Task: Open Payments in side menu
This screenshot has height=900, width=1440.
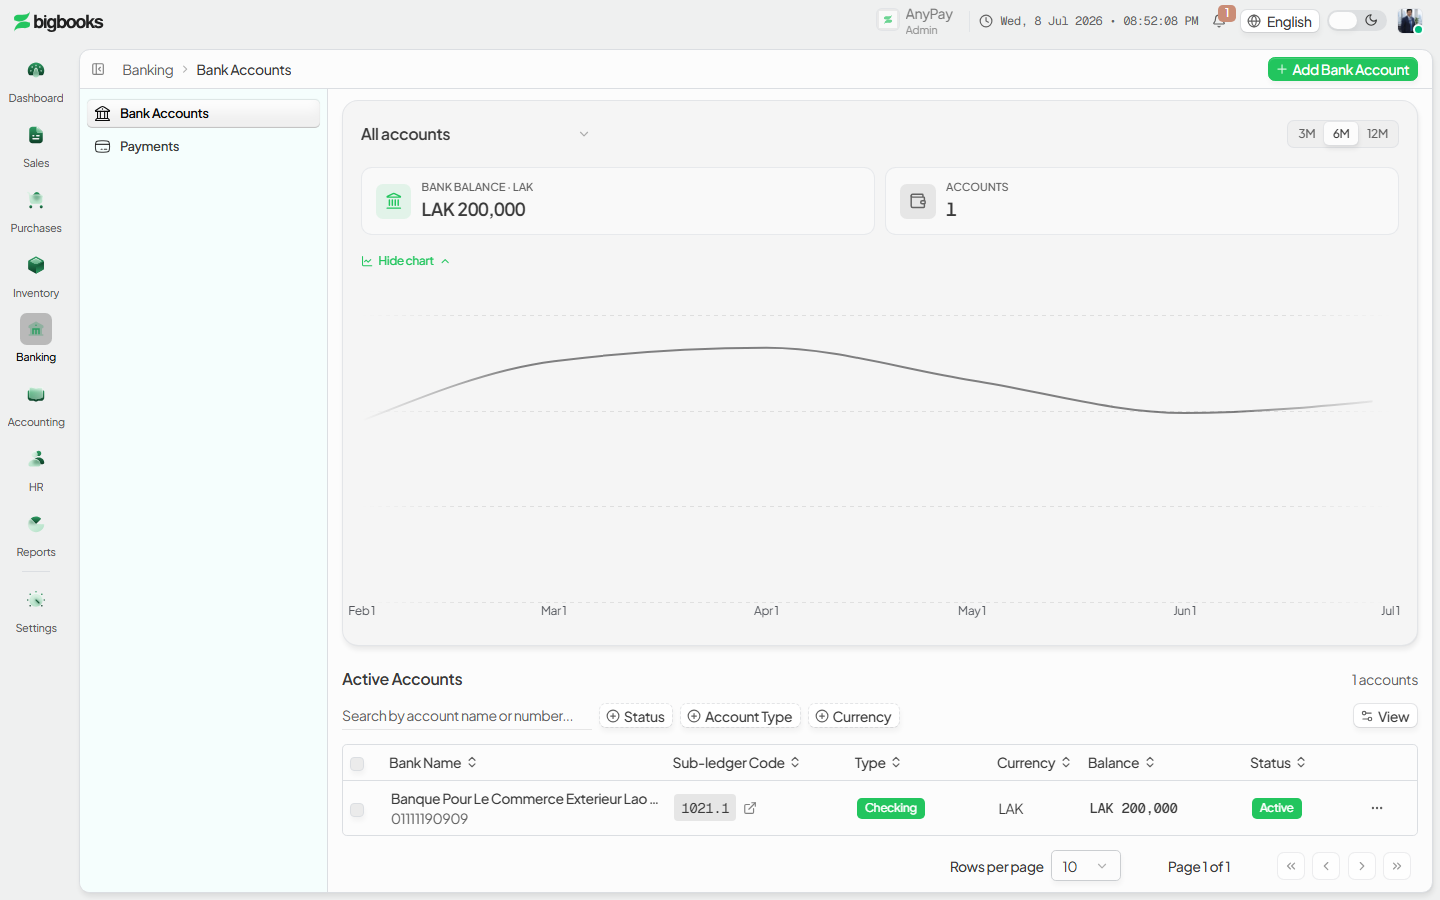Action: (x=203, y=146)
